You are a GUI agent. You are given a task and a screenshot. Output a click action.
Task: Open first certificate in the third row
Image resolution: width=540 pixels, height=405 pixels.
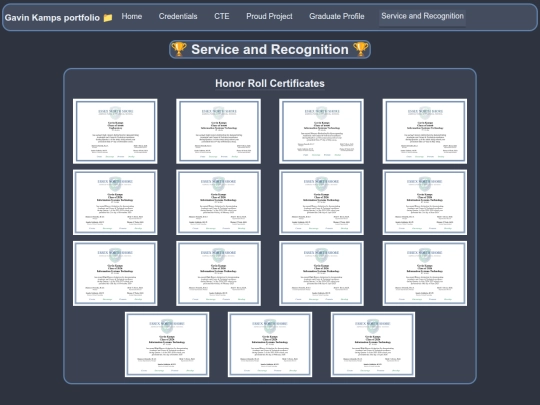(x=115, y=273)
